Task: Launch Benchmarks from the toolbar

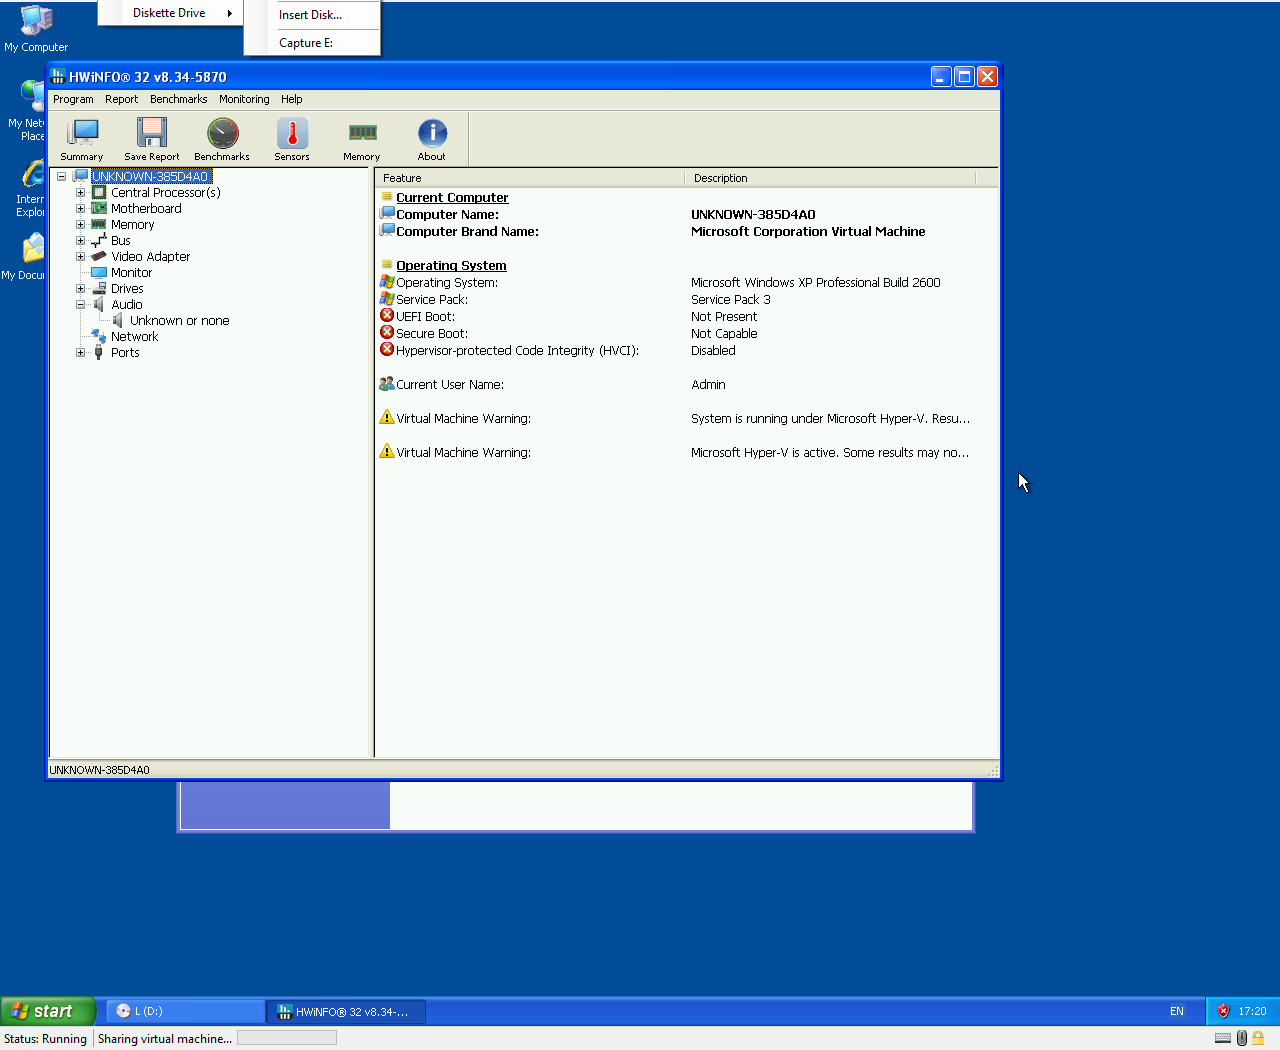Action: point(222,139)
